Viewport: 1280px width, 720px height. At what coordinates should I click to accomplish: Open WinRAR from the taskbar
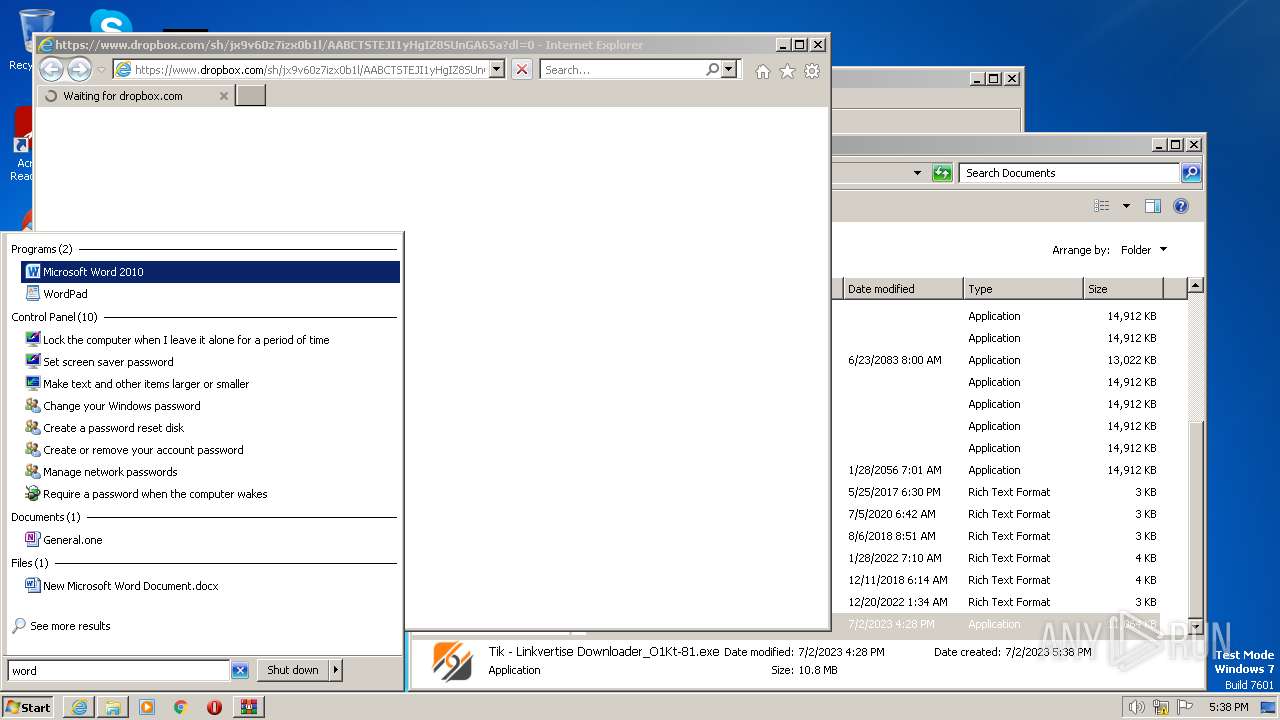click(248, 707)
